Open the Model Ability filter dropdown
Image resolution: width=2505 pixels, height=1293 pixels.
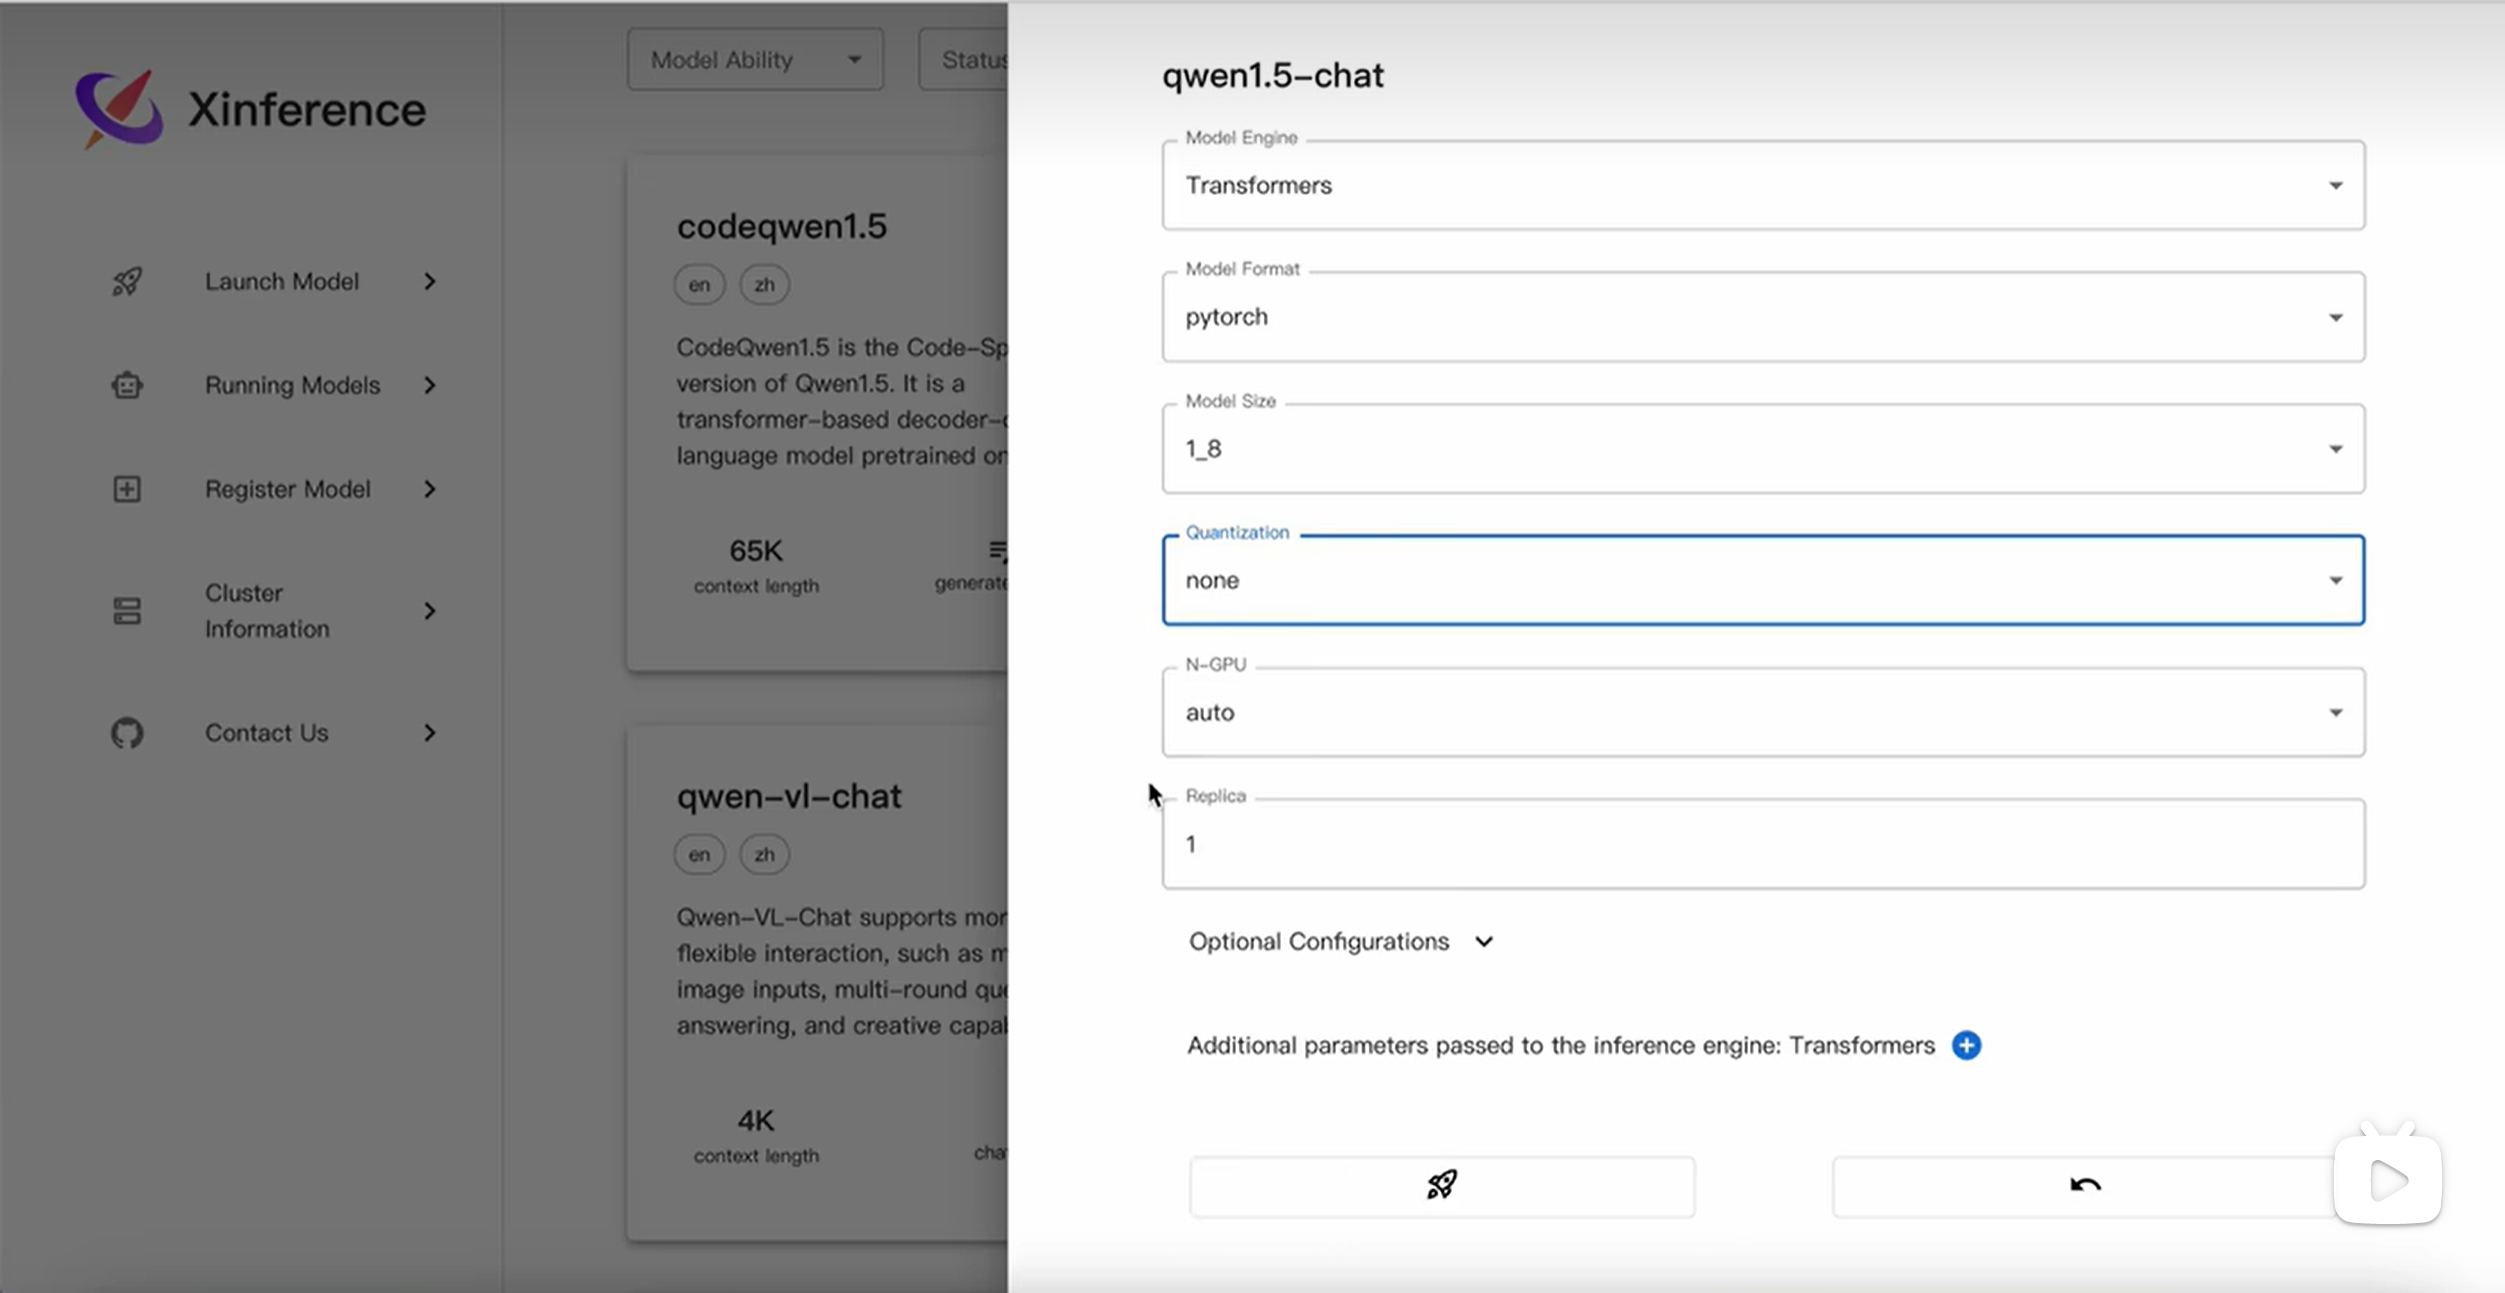(755, 60)
